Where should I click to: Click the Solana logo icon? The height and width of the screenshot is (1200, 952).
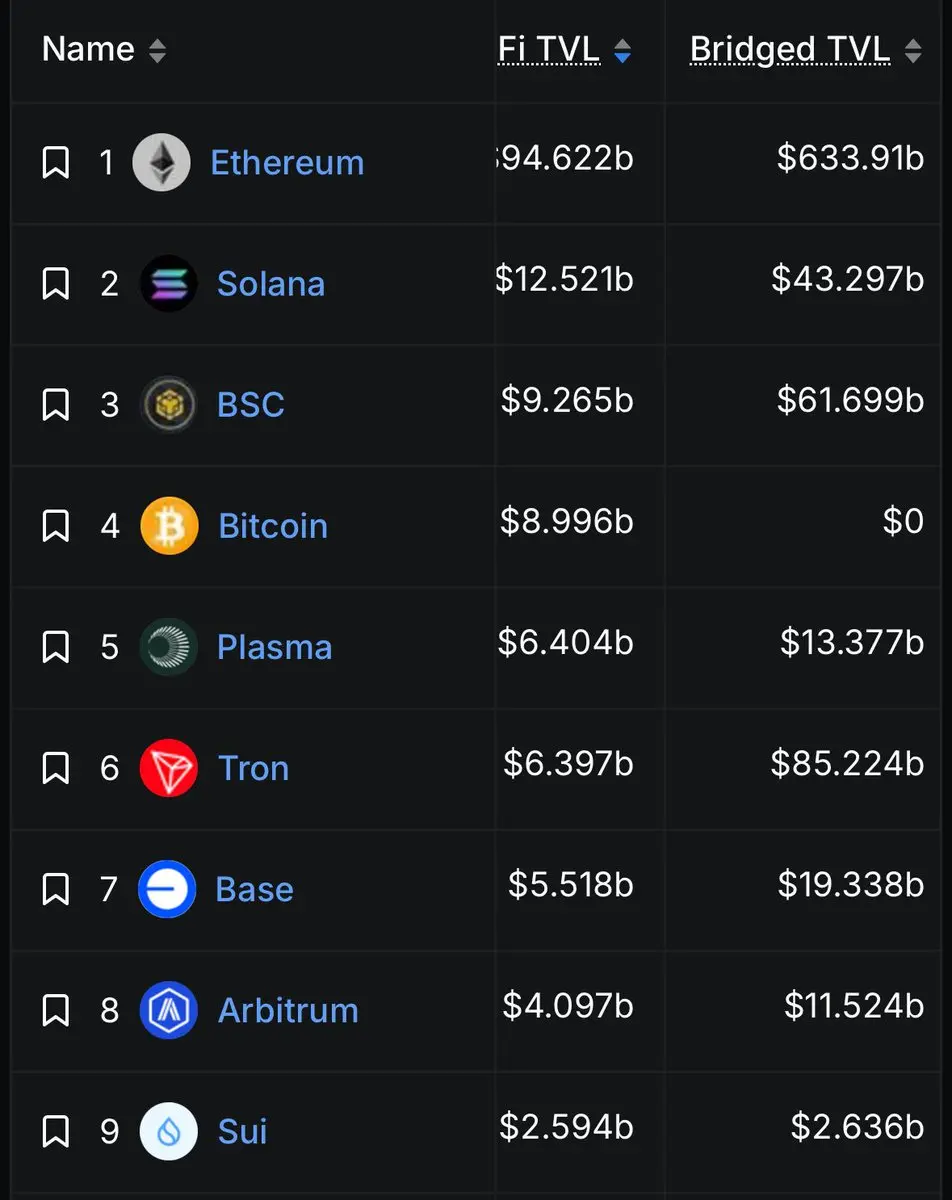pyautogui.click(x=168, y=284)
